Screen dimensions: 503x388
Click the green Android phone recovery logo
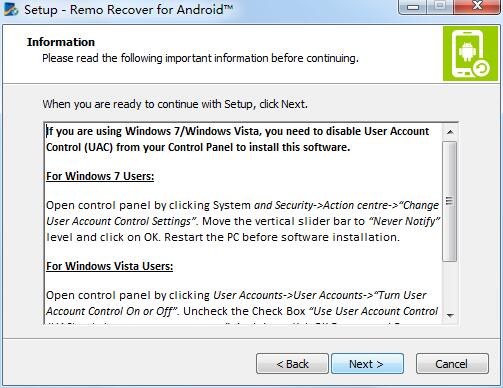tap(470, 53)
